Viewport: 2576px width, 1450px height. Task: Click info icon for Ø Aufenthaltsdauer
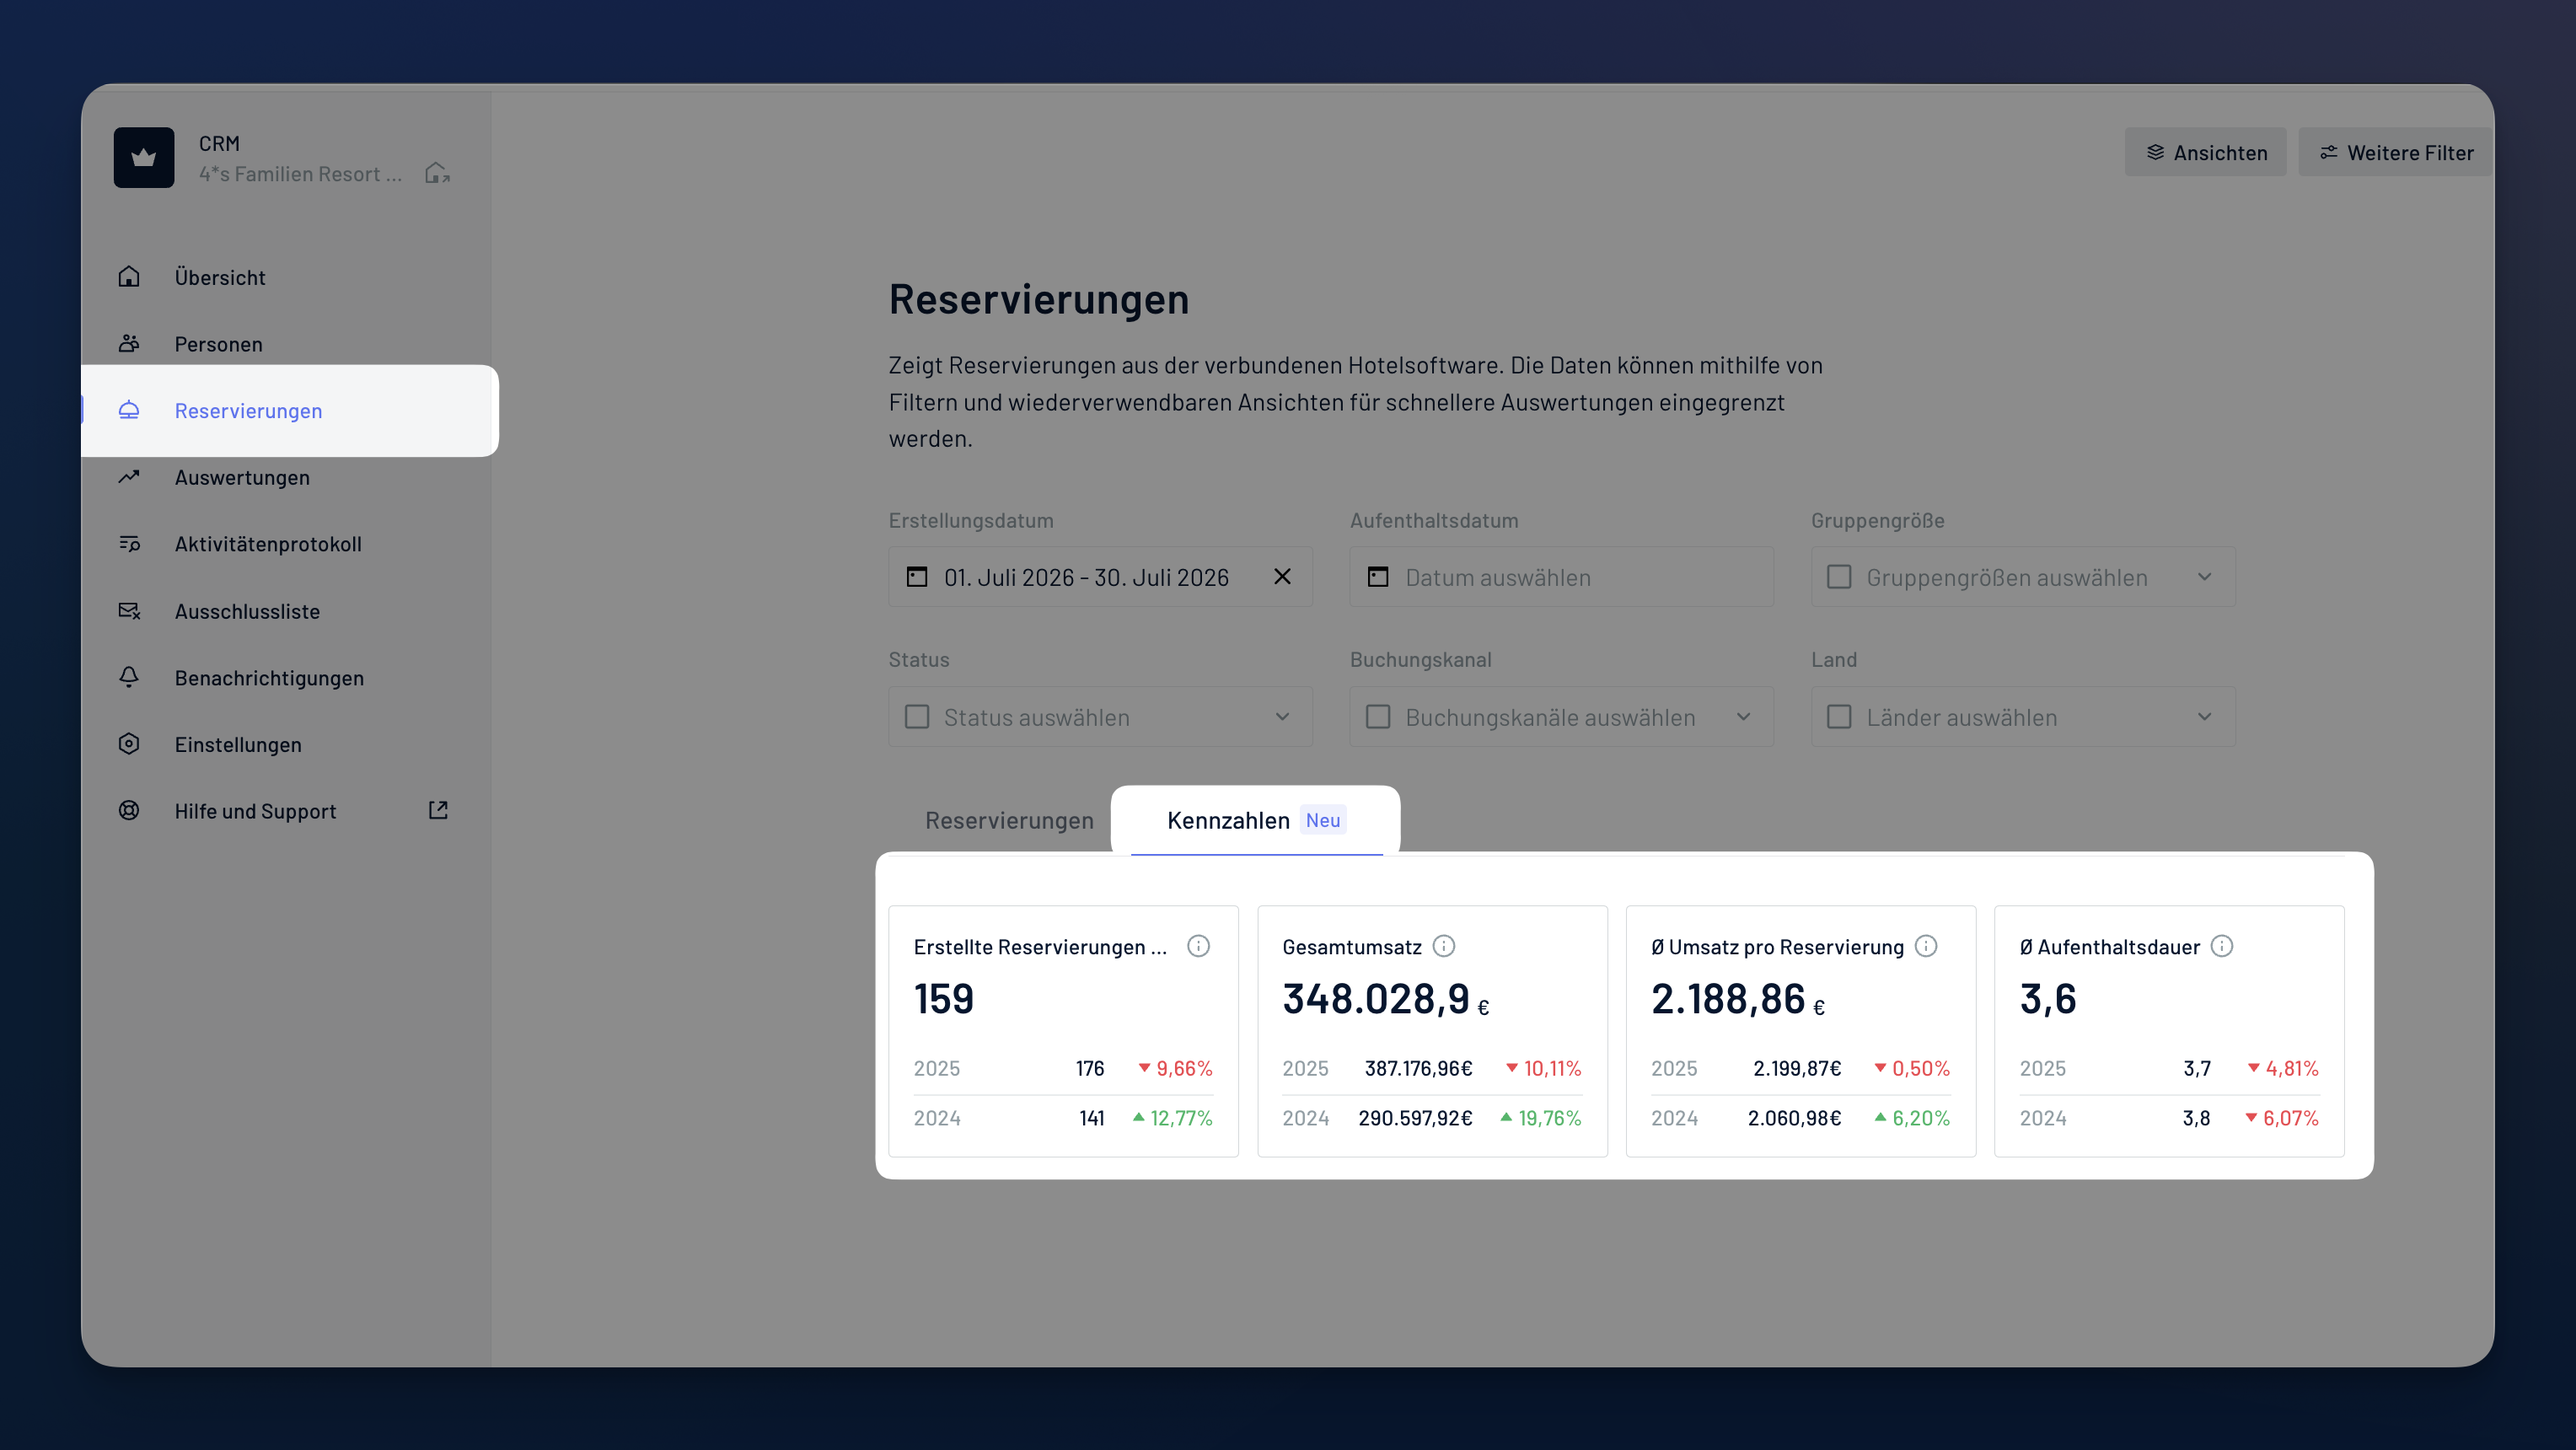tap(2222, 946)
